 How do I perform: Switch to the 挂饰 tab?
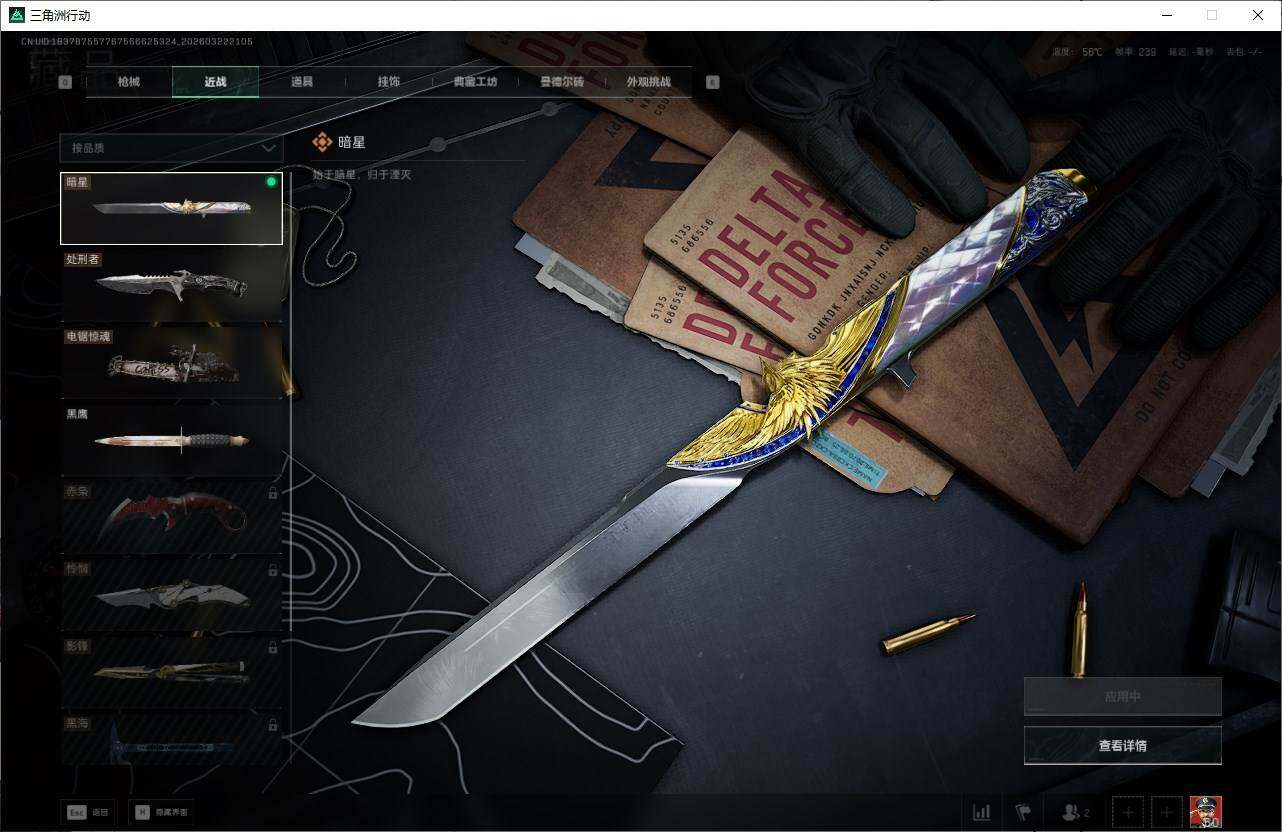tap(388, 82)
